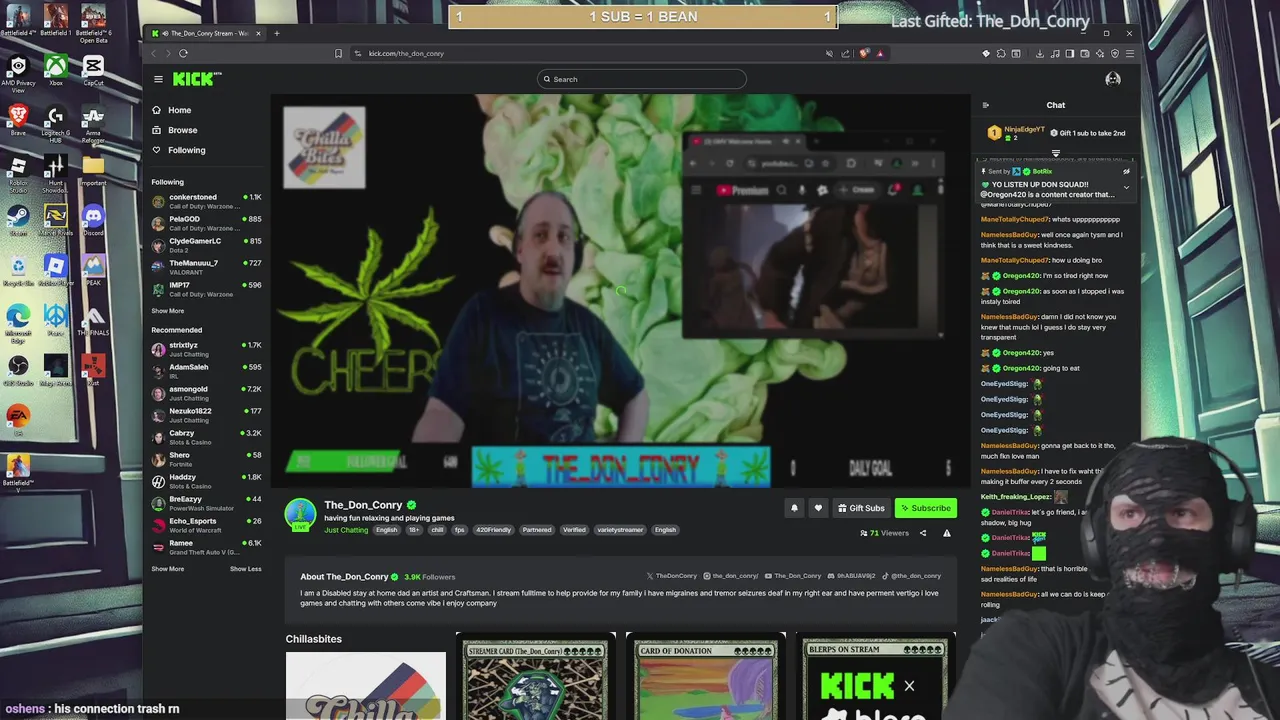
Task: Report the stream via warning triangle icon
Action: pos(947,533)
